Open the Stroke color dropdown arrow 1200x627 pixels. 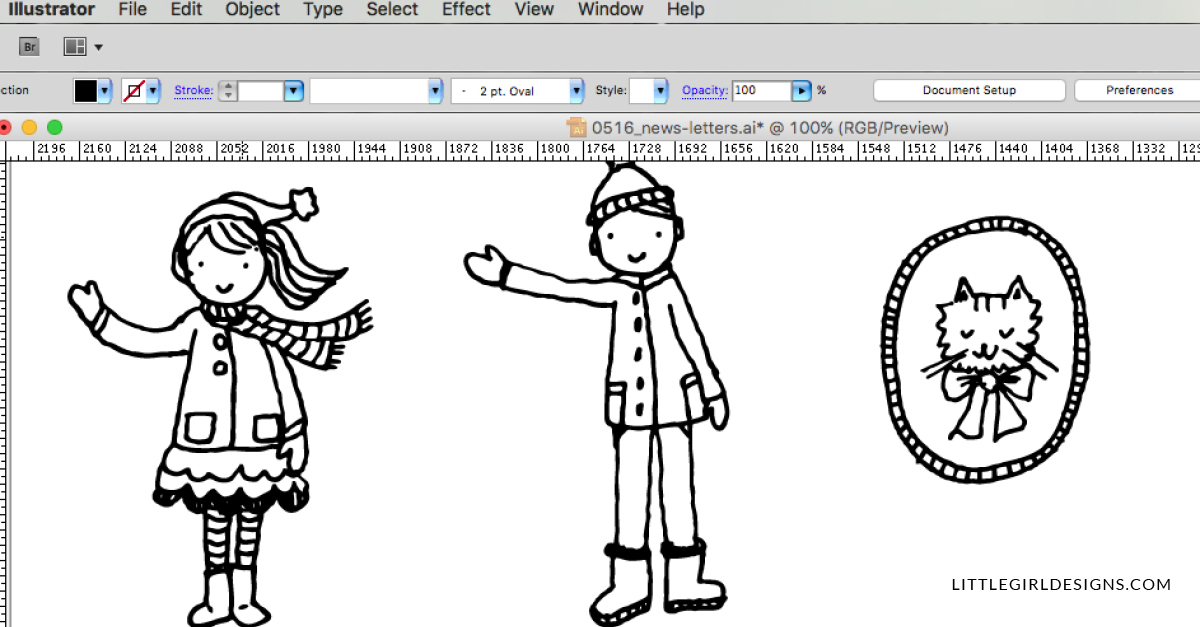(153, 91)
